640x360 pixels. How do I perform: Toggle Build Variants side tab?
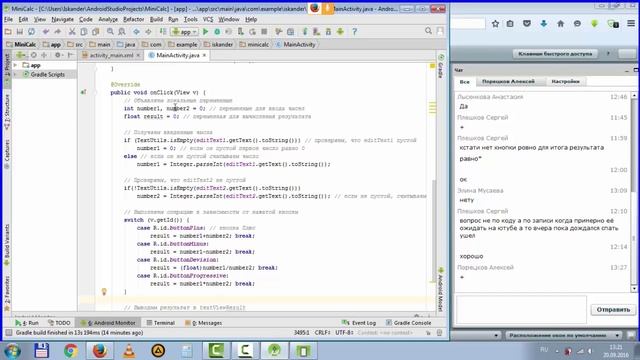pos(7,245)
